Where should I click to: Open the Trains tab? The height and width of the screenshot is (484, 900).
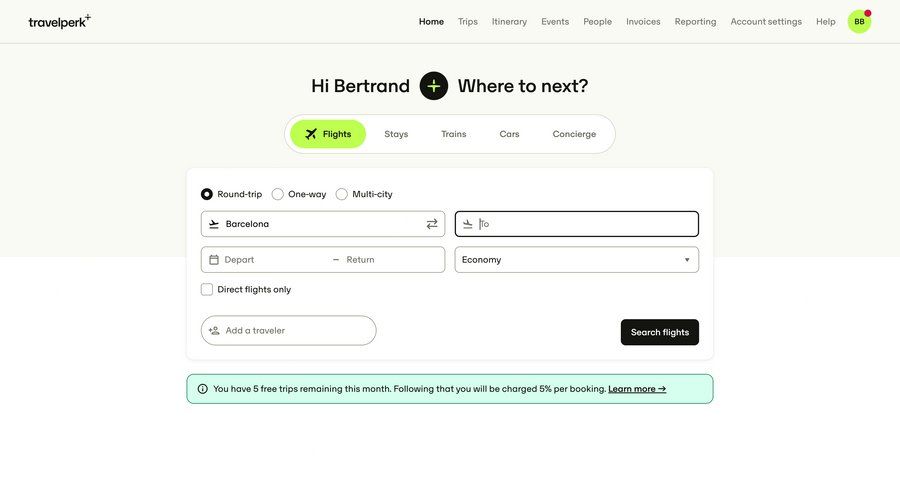coord(453,134)
